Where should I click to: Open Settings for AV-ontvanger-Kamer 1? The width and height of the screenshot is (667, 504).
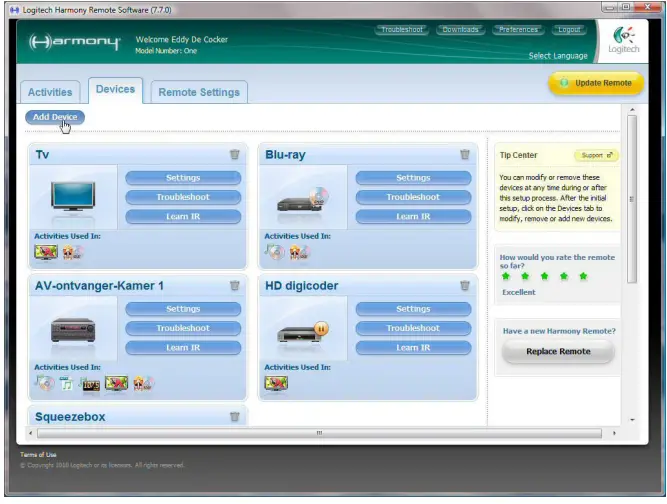(183, 309)
